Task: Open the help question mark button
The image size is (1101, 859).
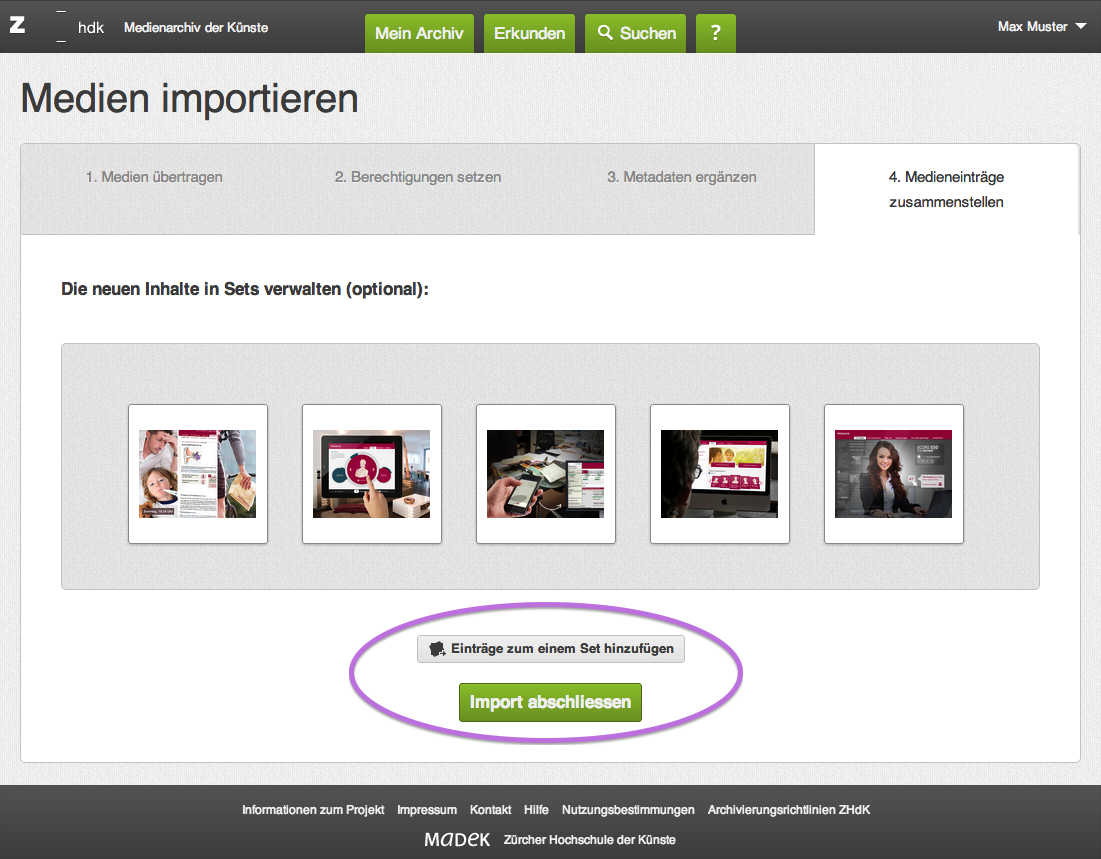Action: 715,33
